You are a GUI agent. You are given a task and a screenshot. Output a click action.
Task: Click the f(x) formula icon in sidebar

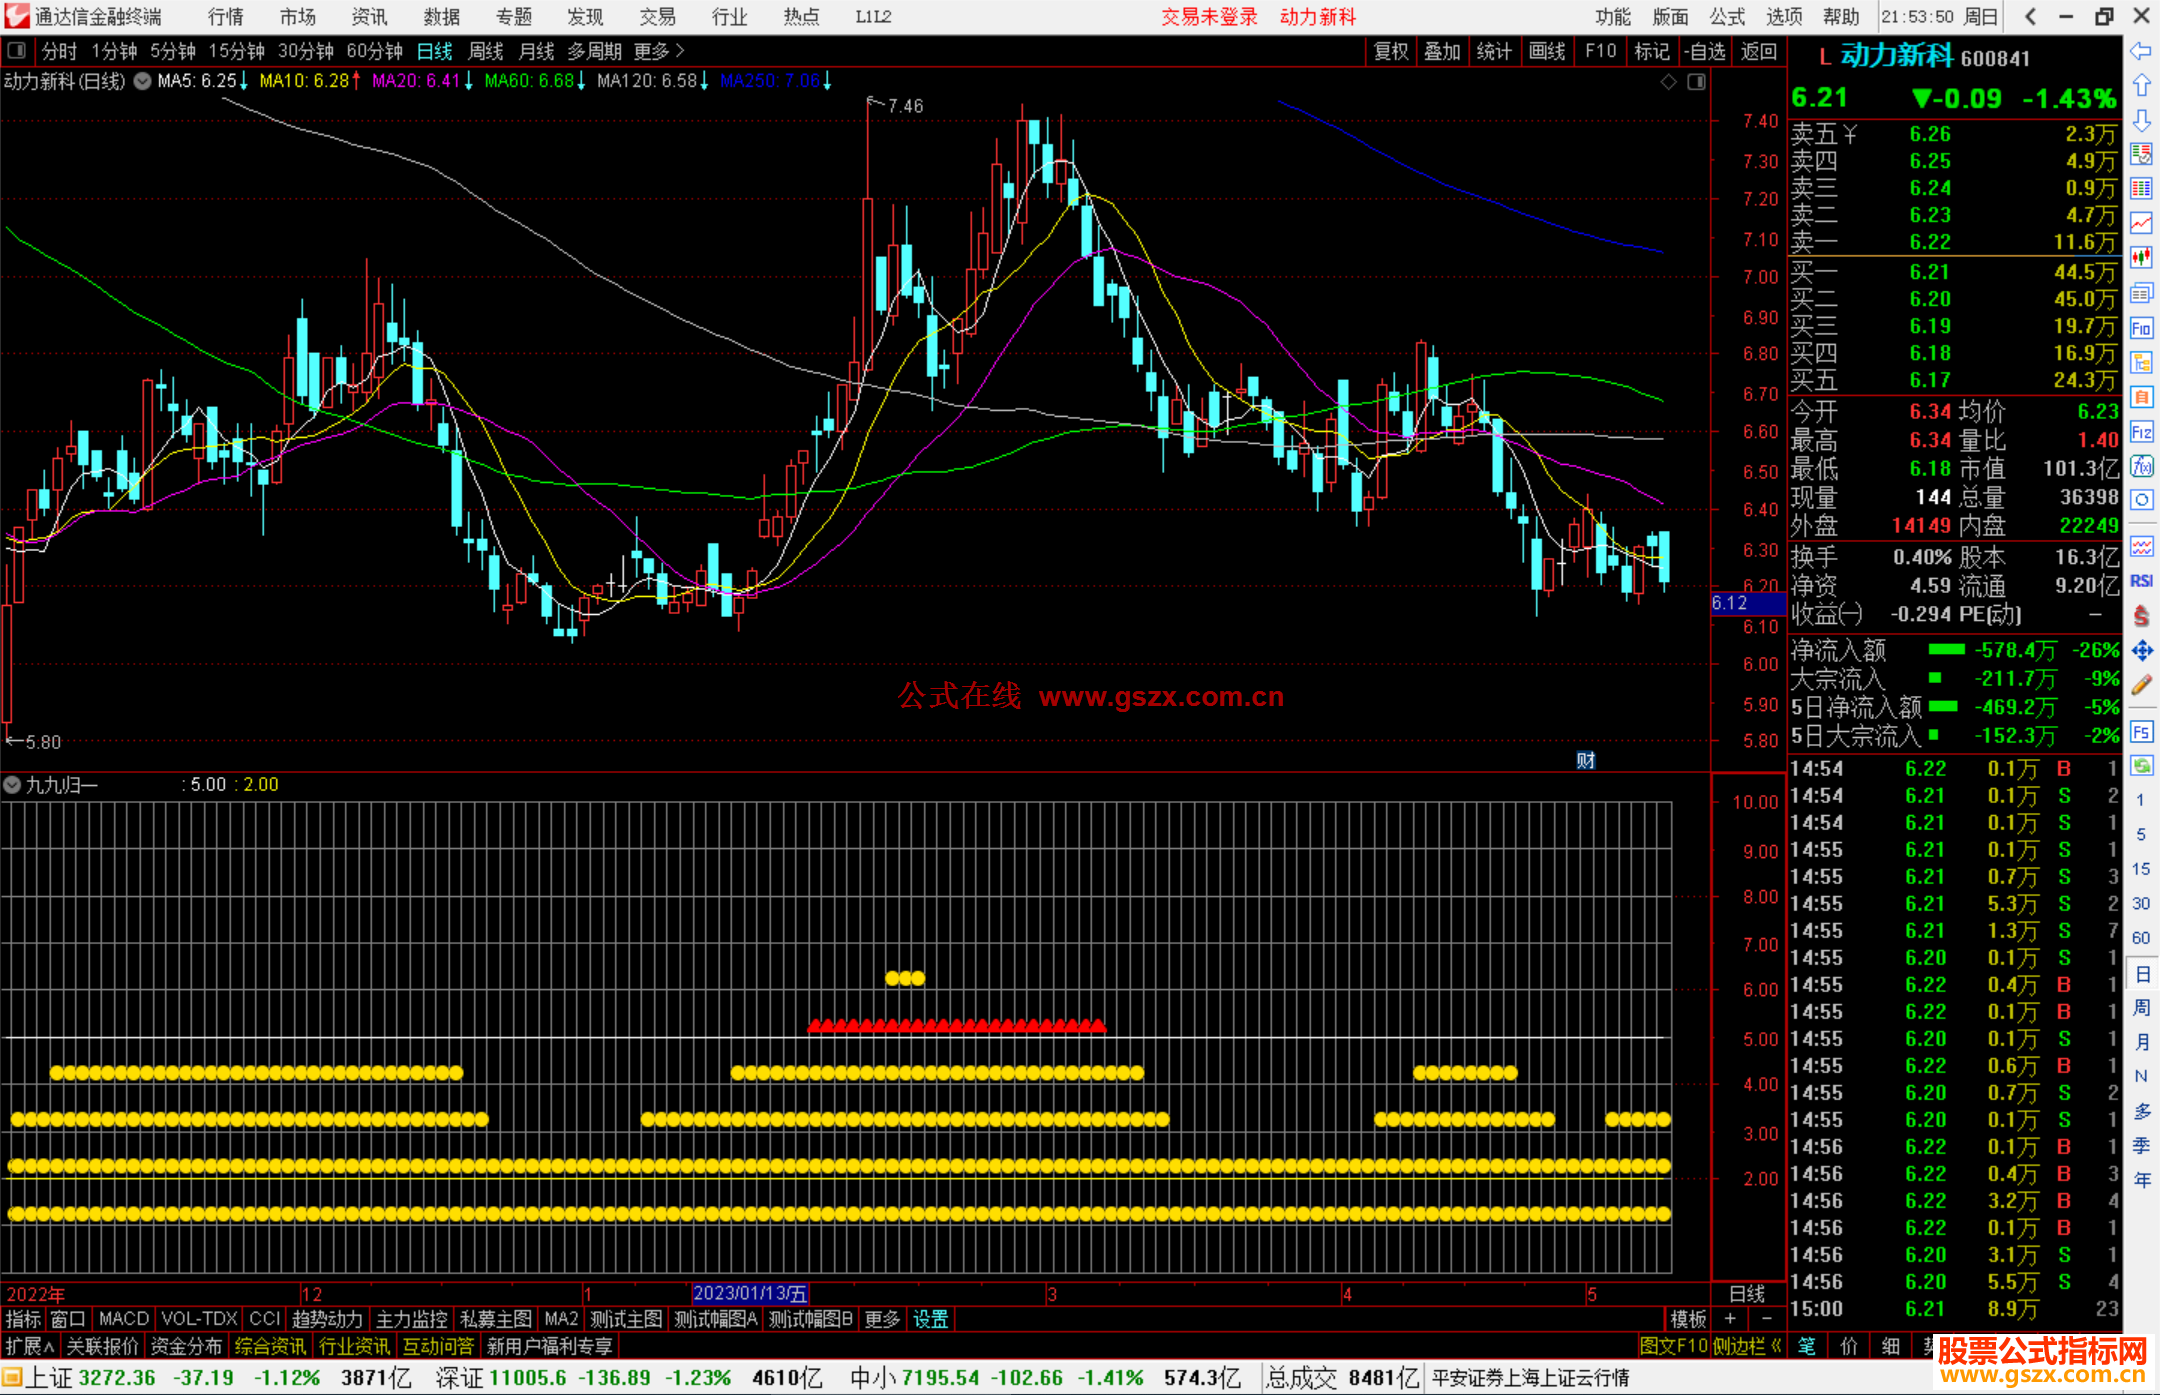click(x=2141, y=466)
